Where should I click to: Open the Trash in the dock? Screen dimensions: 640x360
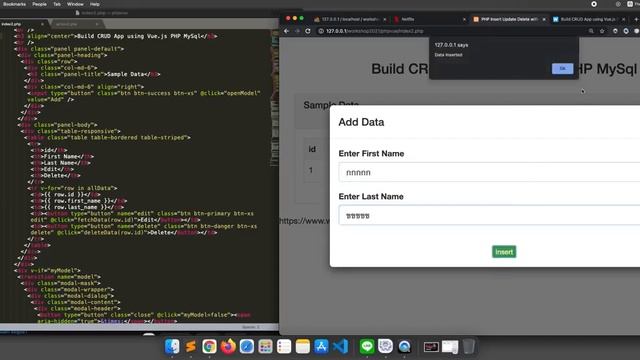469,347
